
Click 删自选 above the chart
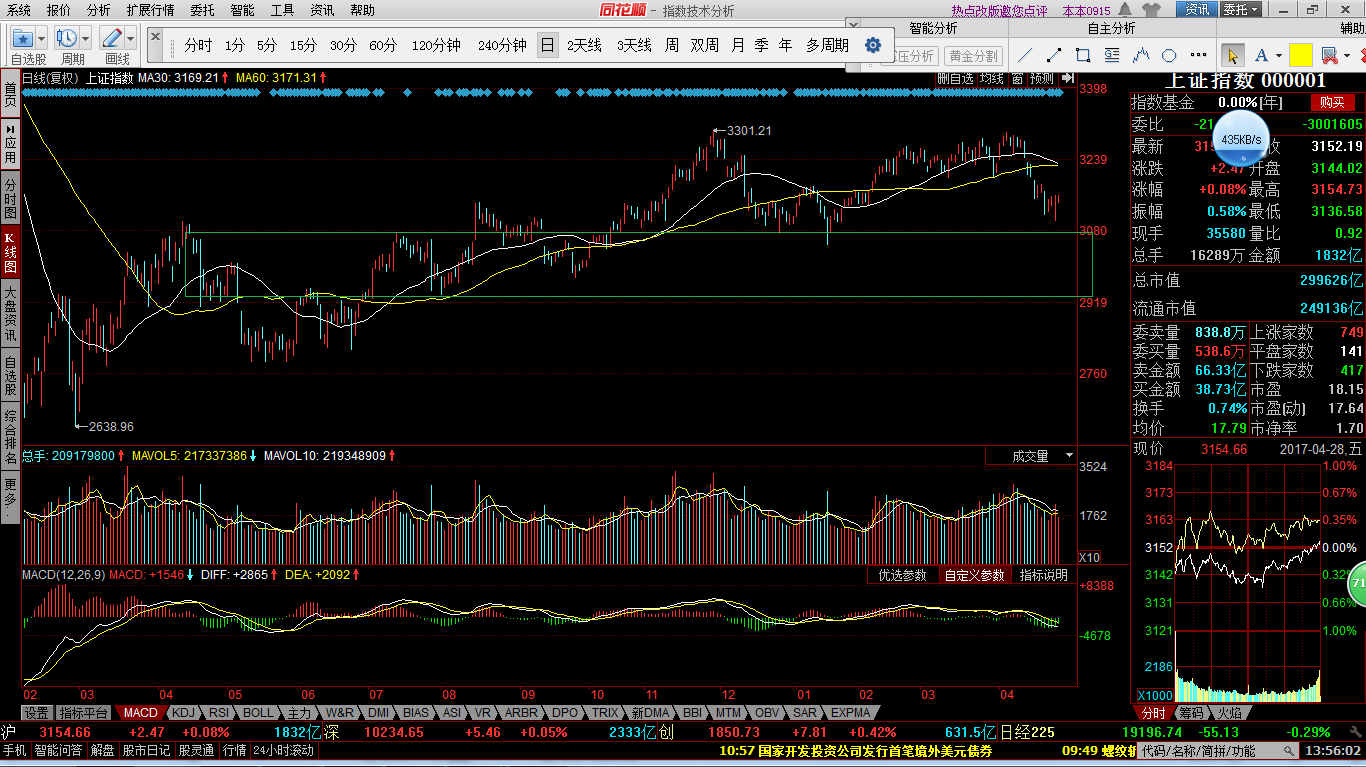click(x=955, y=78)
